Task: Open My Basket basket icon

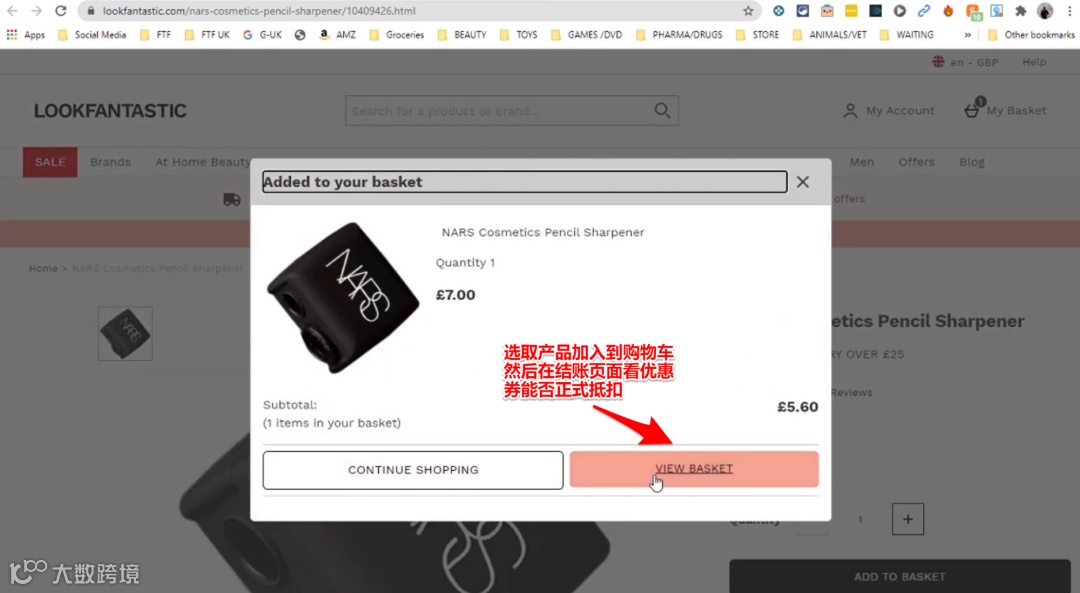Action: click(x=972, y=109)
